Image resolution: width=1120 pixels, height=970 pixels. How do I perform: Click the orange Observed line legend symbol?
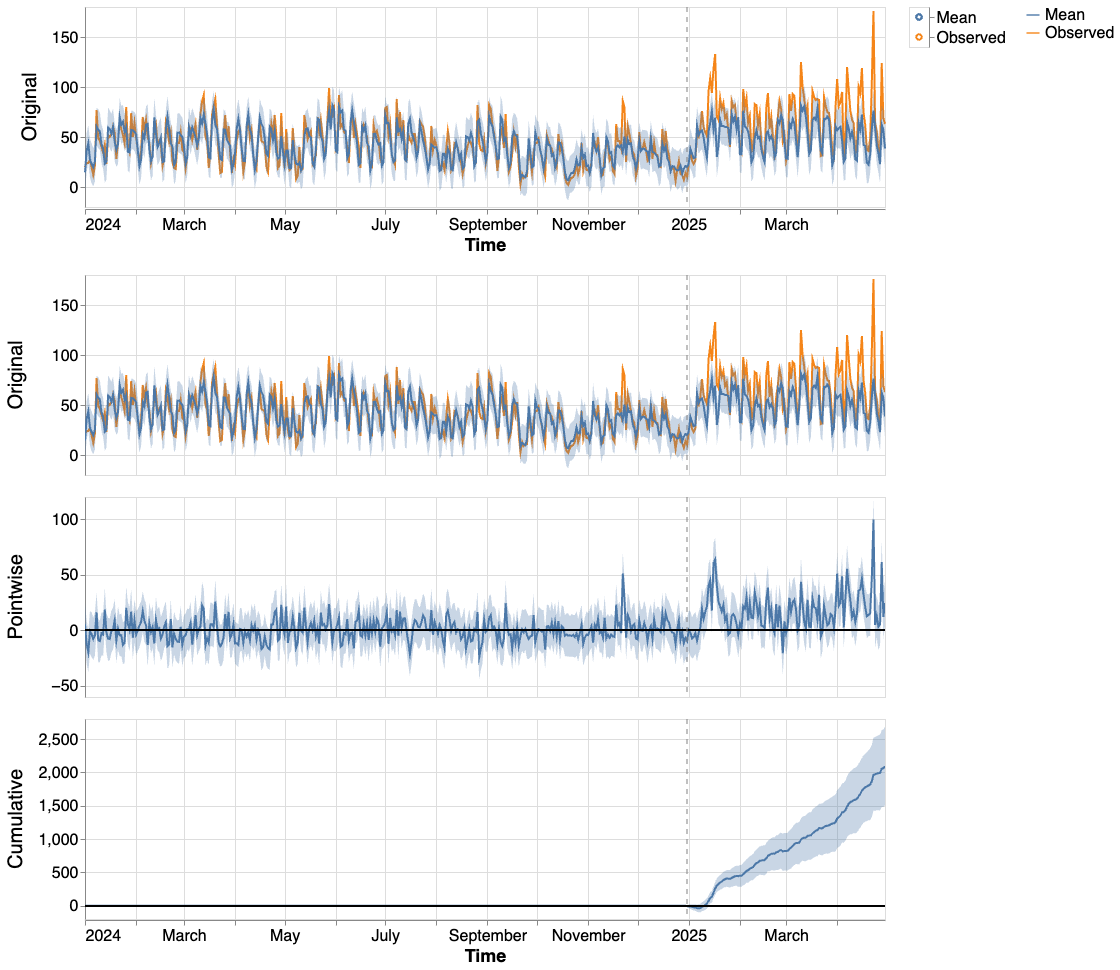tap(1033, 33)
